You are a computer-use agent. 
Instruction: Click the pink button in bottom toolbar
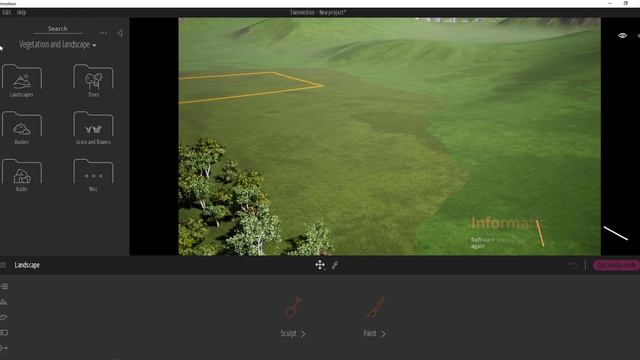click(x=616, y=265)
